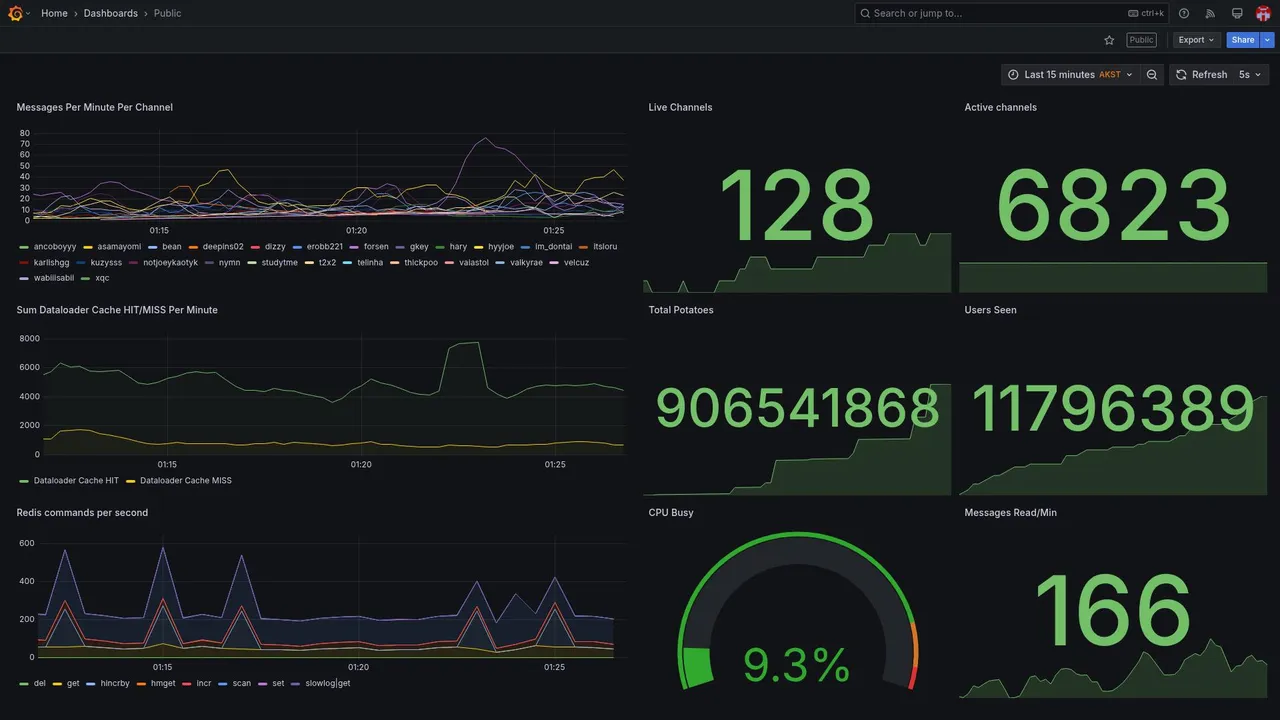Star this dashboard as favorite

pyautogui.click(x=1109, y=40)
